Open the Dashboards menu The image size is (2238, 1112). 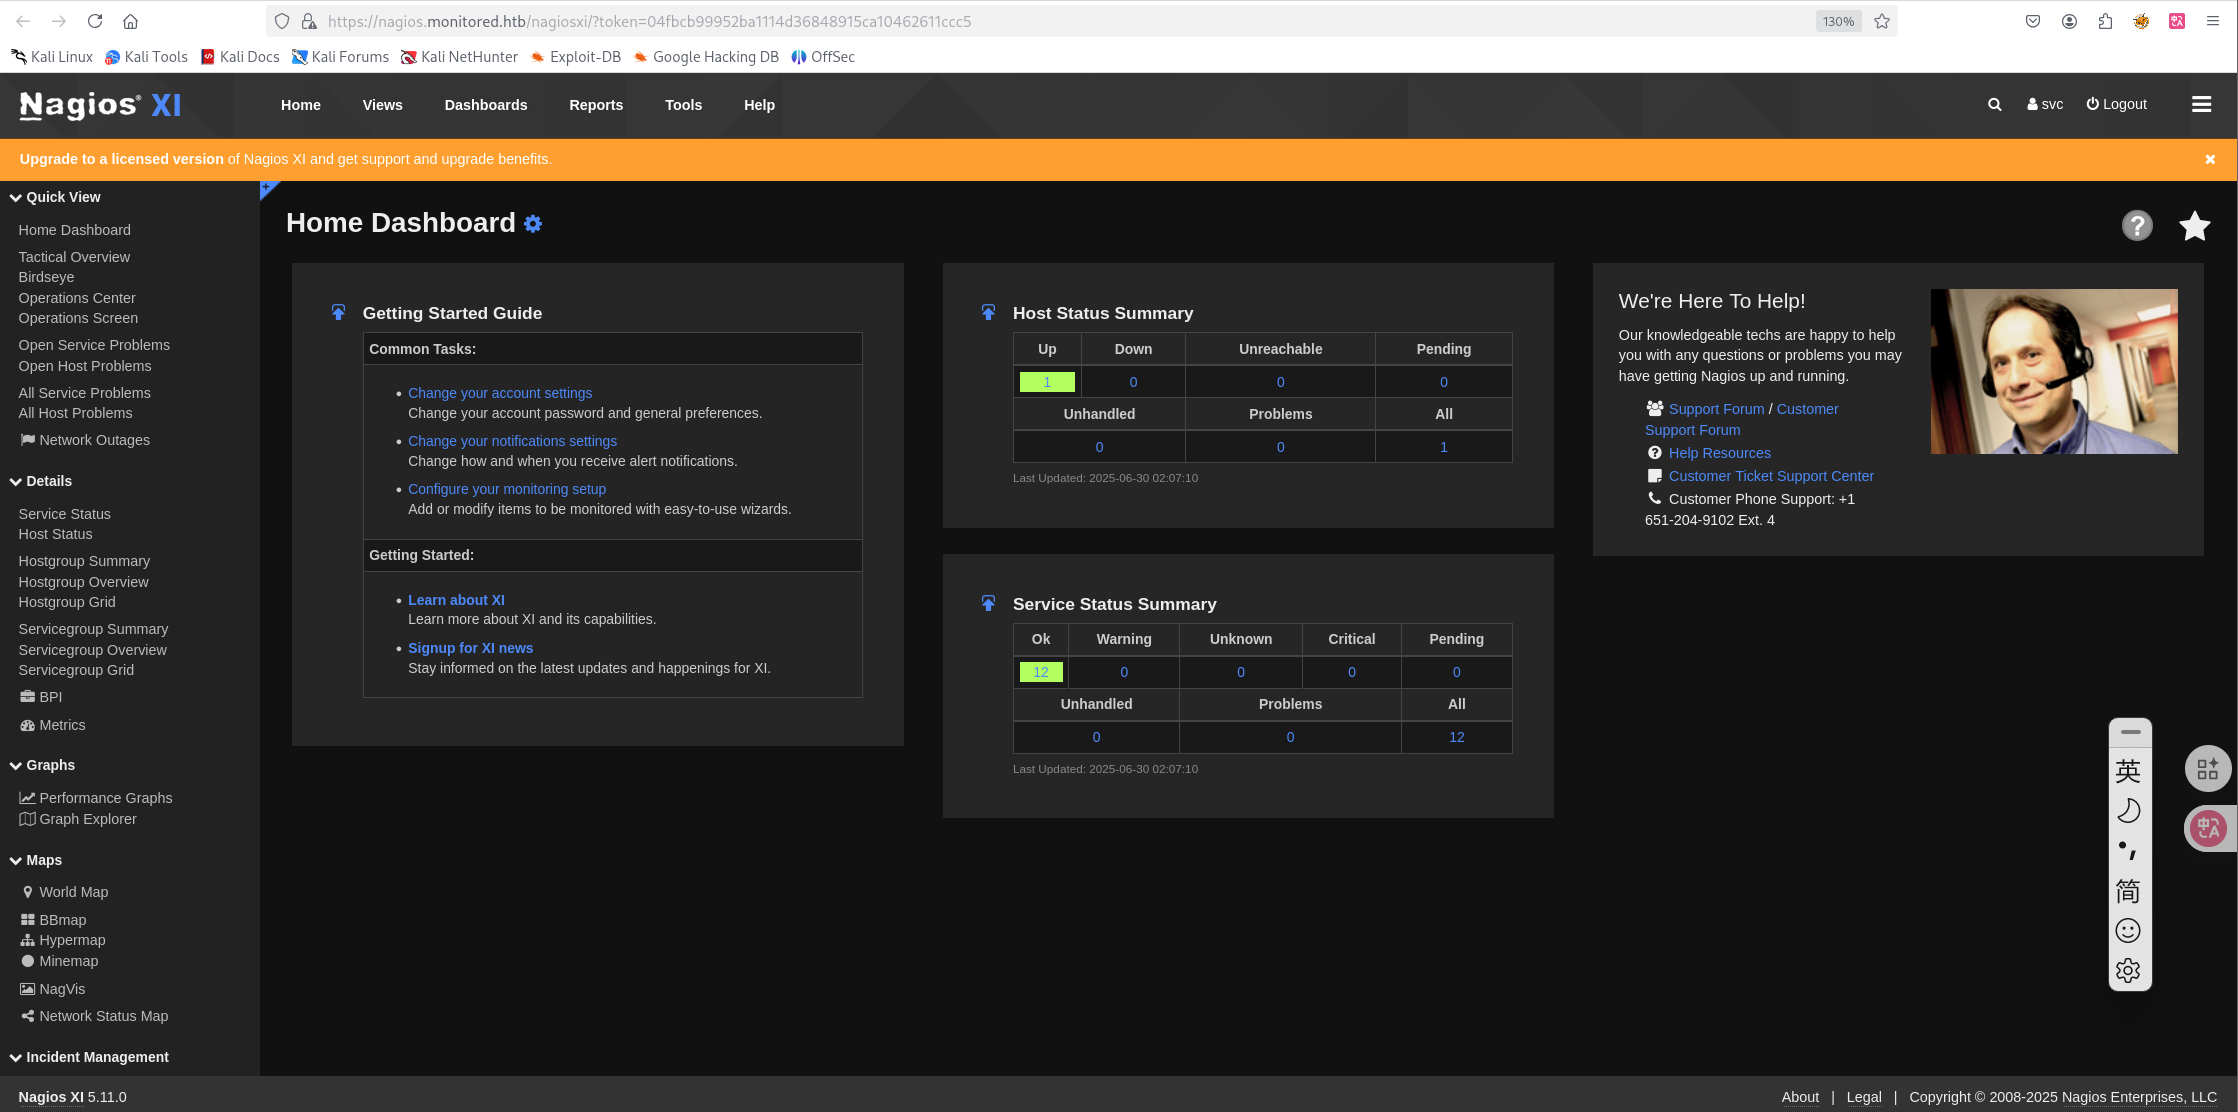486,105
